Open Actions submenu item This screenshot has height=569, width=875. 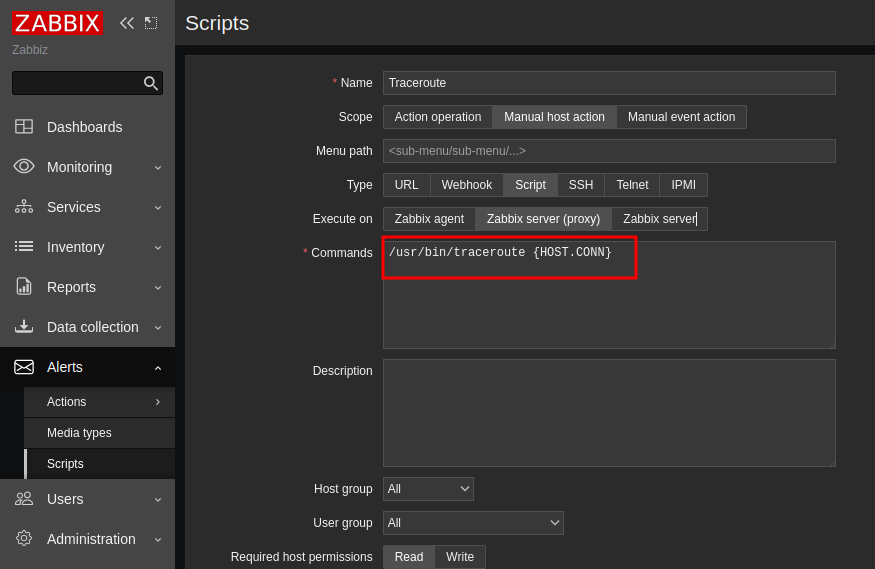click(x=99, y=402)
